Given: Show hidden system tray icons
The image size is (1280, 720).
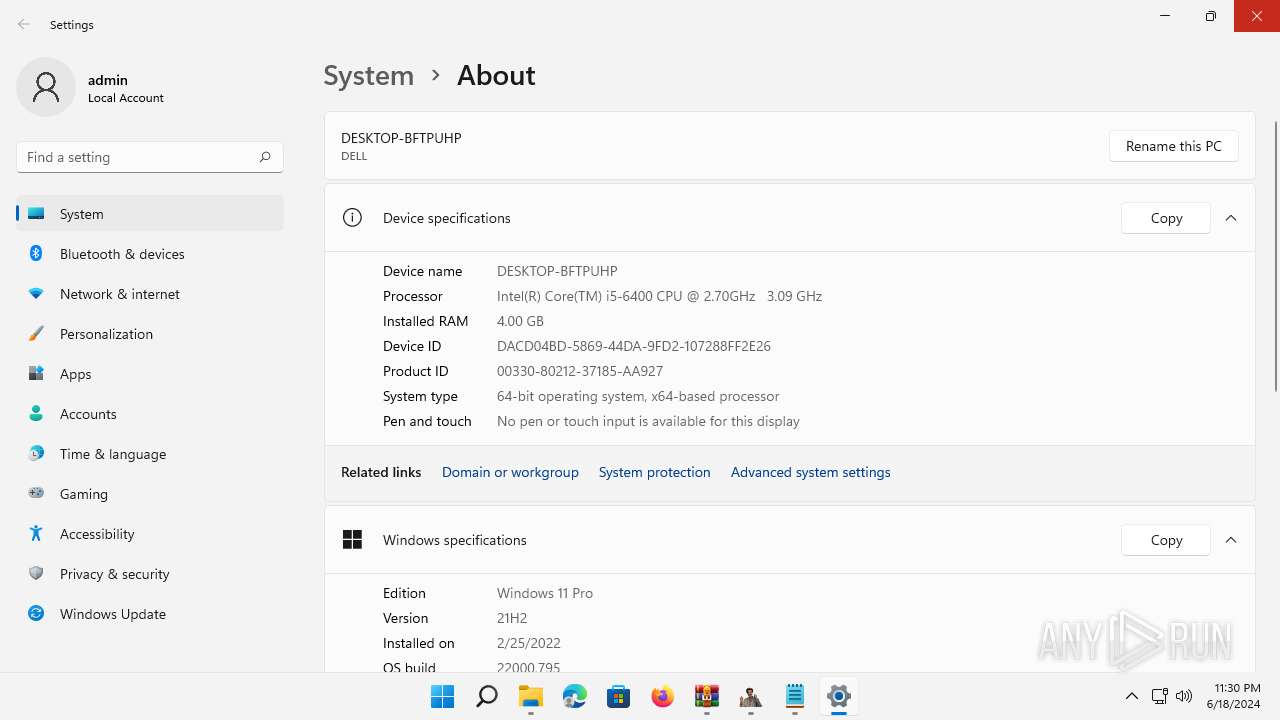Looking at the screenshot, I should [1132, 696].
